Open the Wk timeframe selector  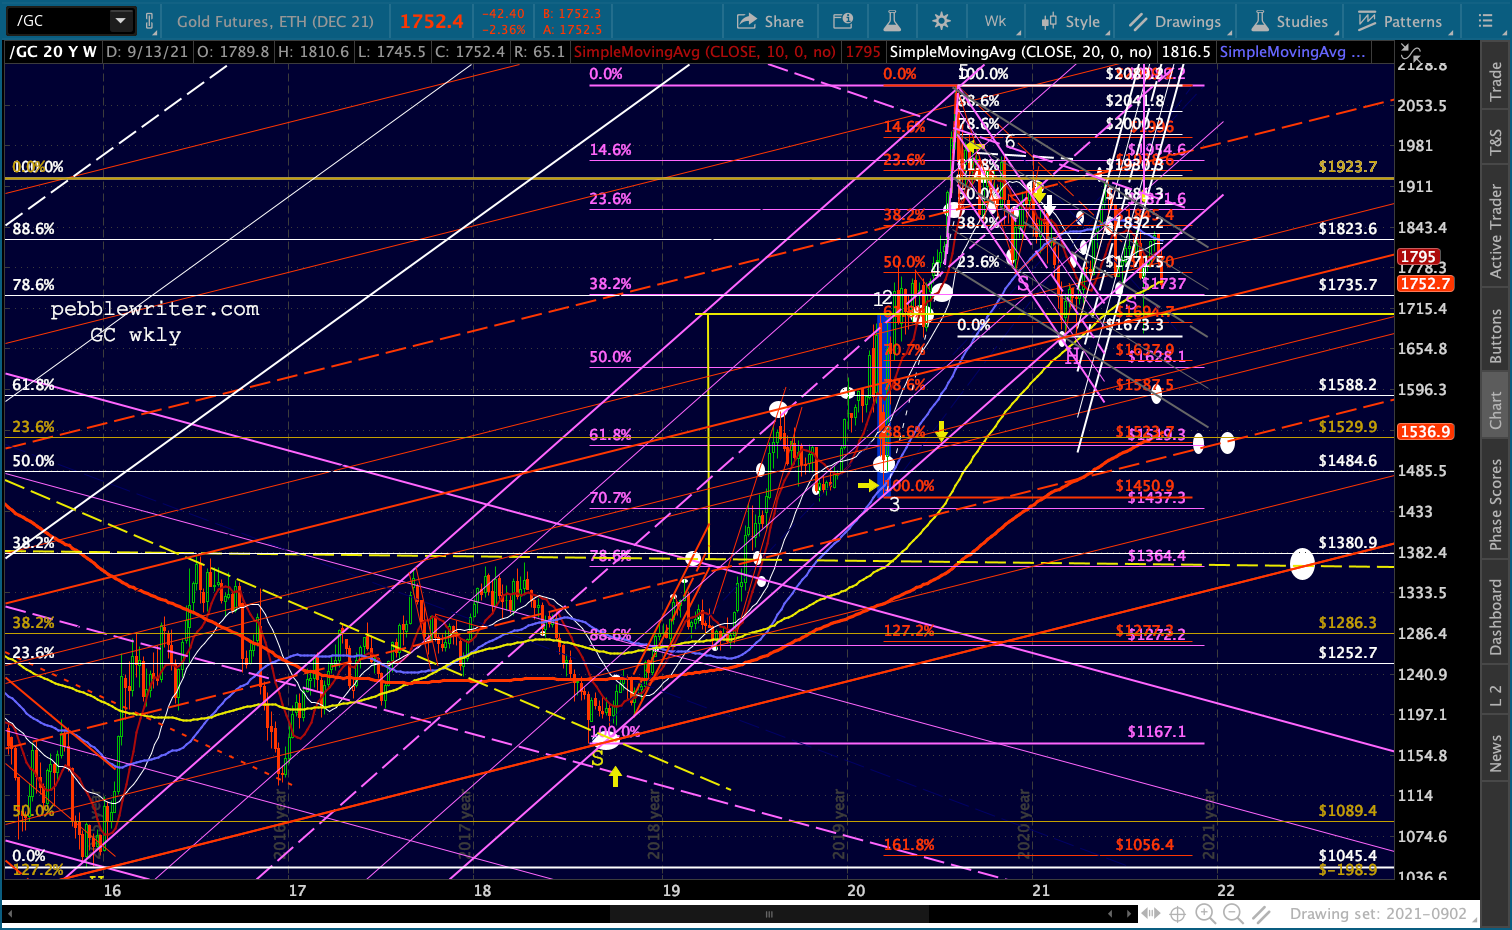(995, 21)
